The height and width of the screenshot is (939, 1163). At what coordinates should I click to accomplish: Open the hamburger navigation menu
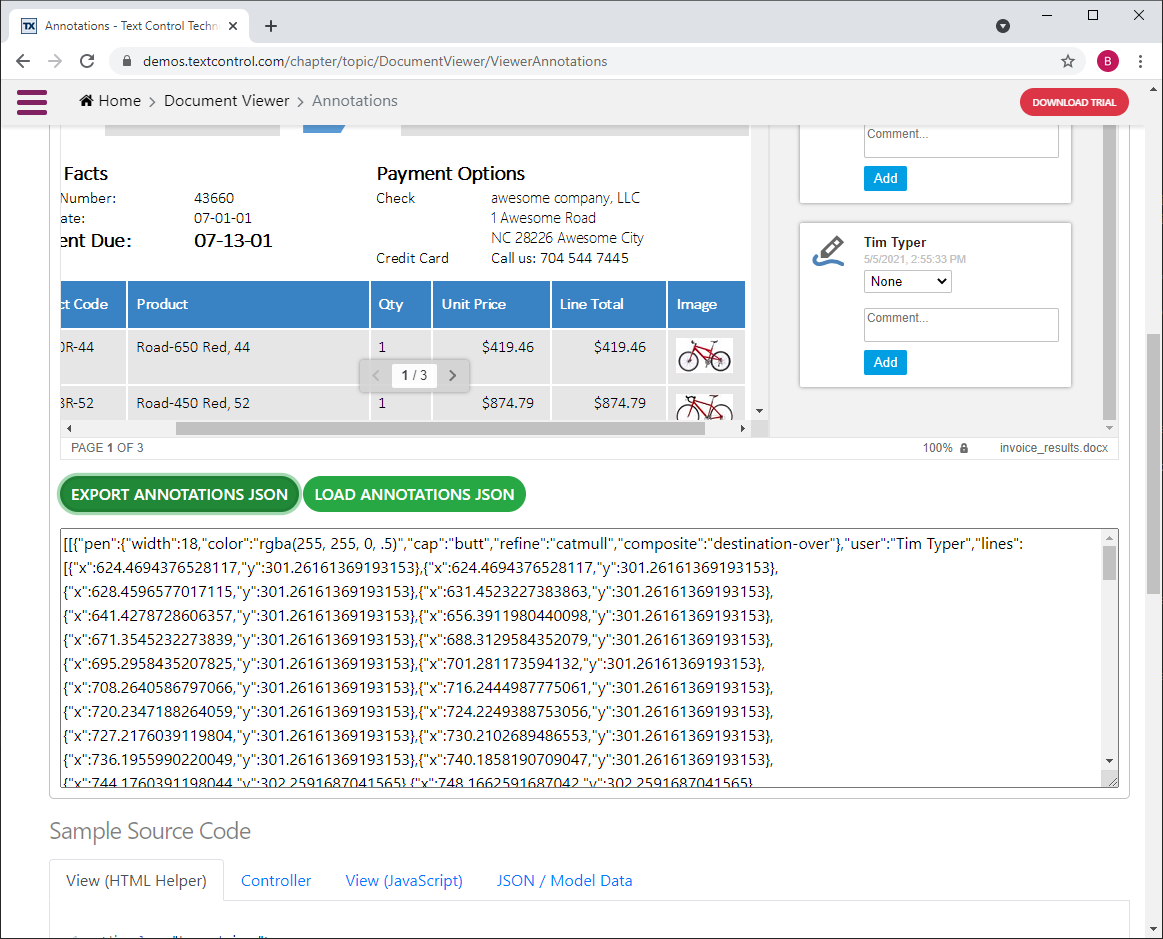pyautogui.click(x=31, y=101)
